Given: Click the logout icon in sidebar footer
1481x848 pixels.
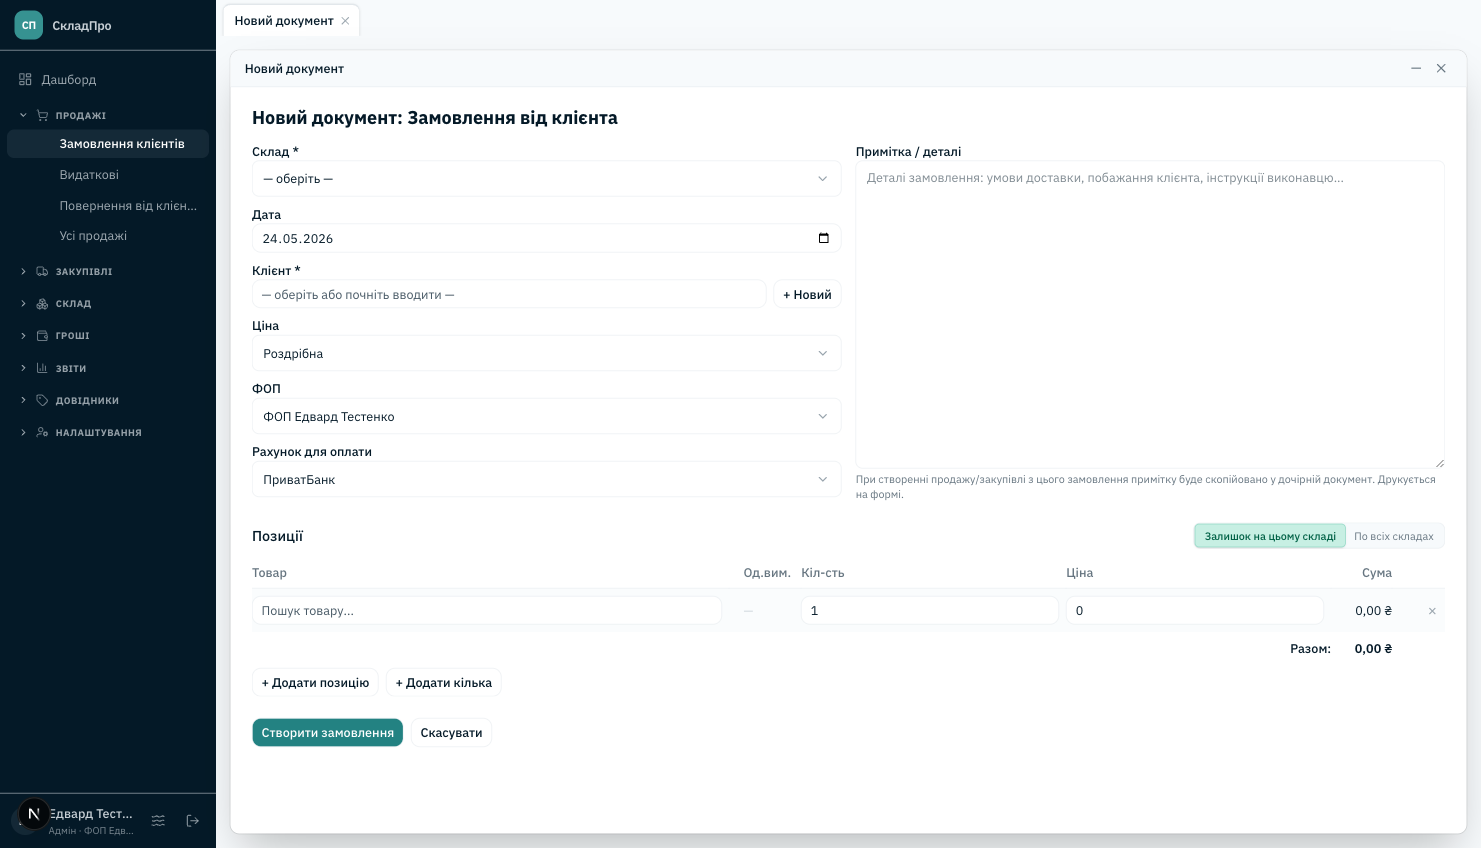Looking at the screenshot, I should (193, 821).
